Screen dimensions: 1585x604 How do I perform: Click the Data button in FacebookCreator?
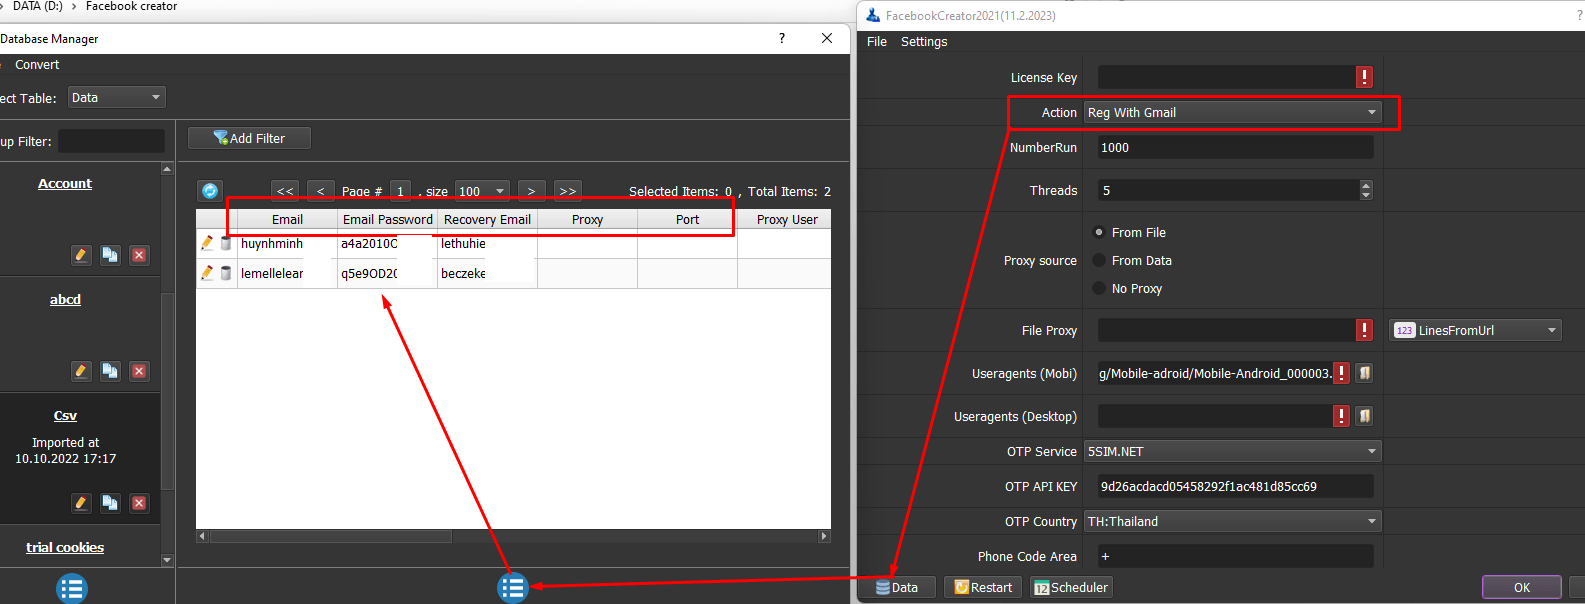click(x=898, y=587)
